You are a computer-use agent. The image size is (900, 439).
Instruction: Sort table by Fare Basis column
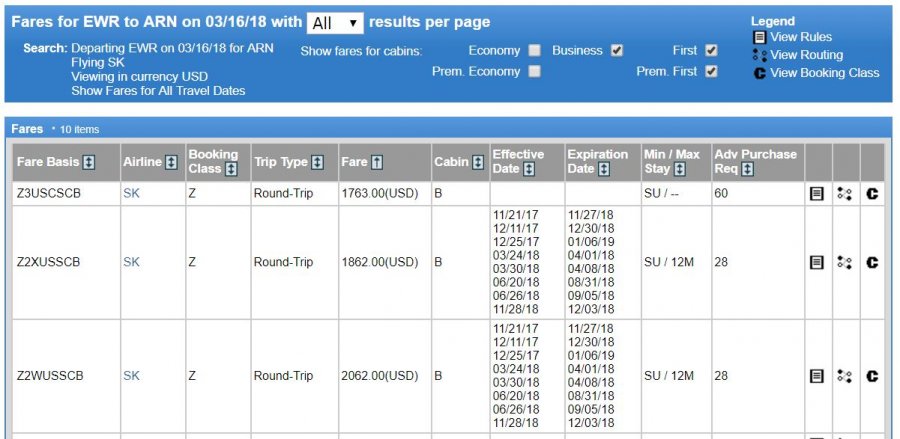click(x=89, y=162)
